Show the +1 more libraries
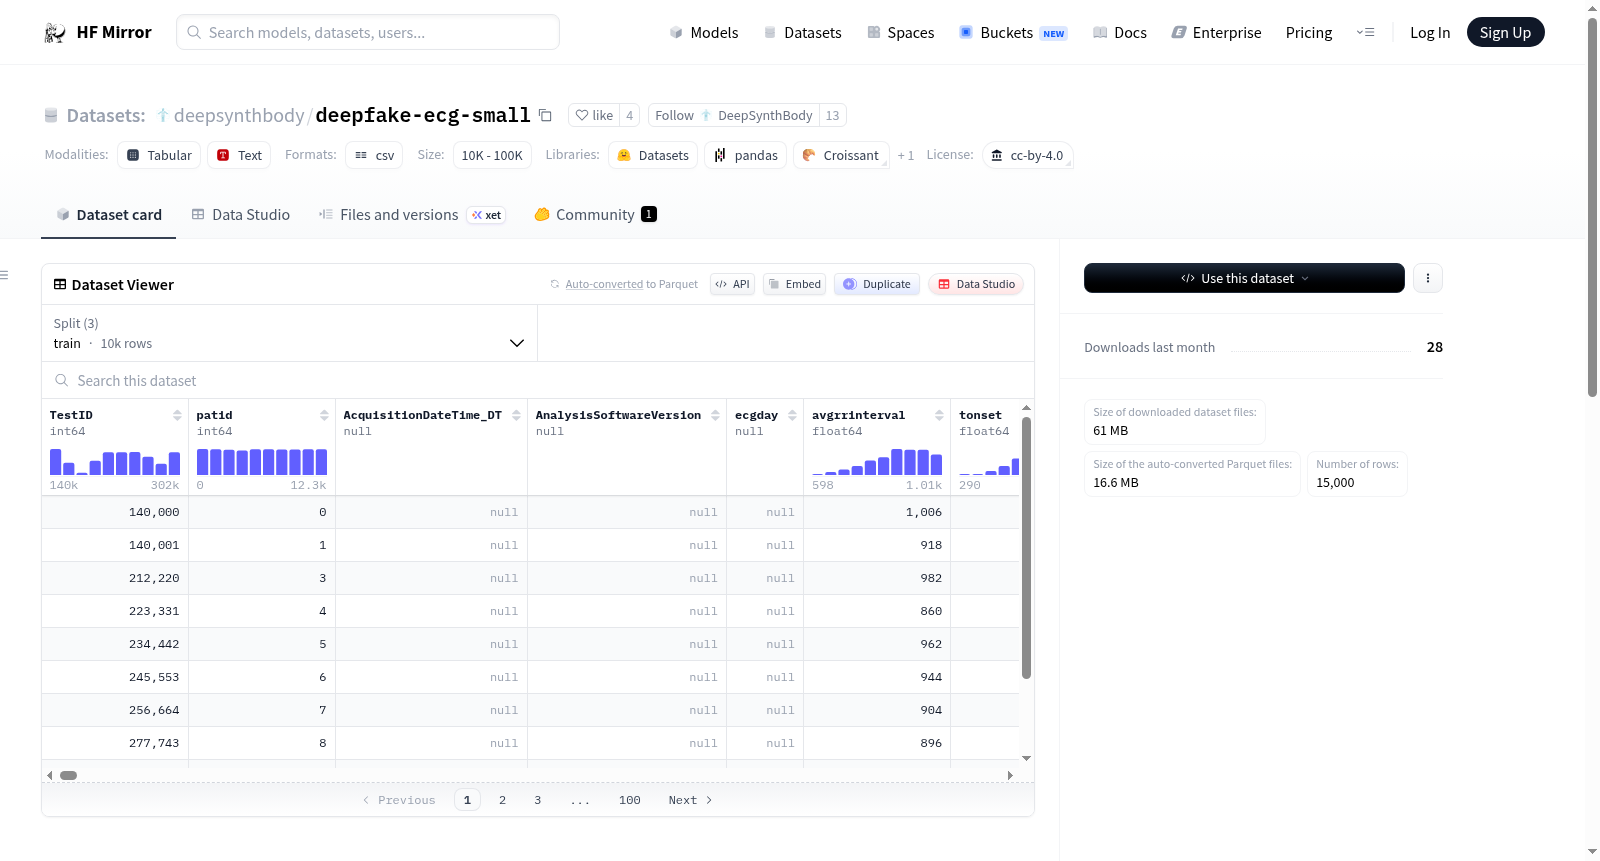Screen dimensions: 1600x861 click(x=906, y=155)
